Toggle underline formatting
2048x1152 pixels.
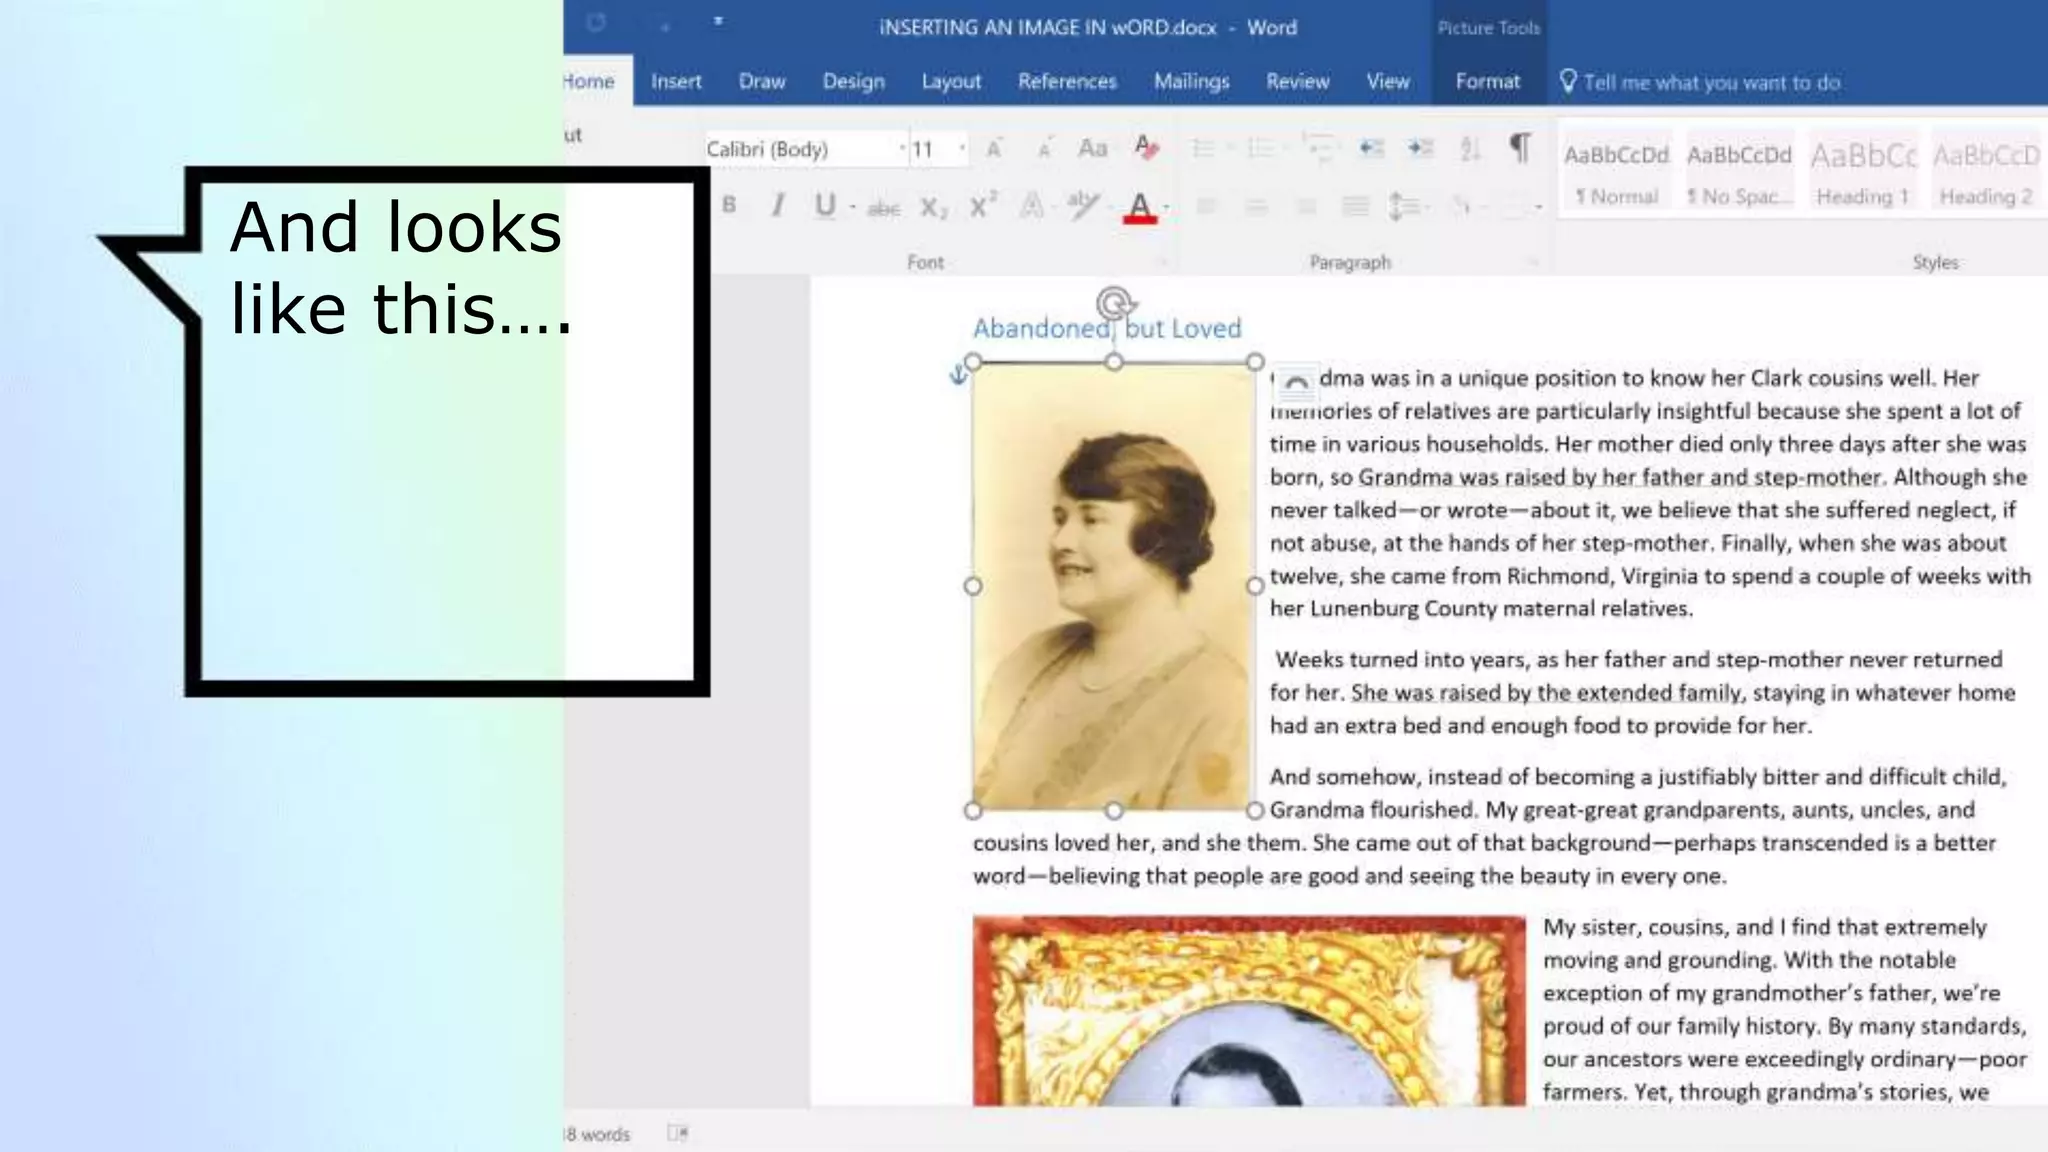(824, 205)
